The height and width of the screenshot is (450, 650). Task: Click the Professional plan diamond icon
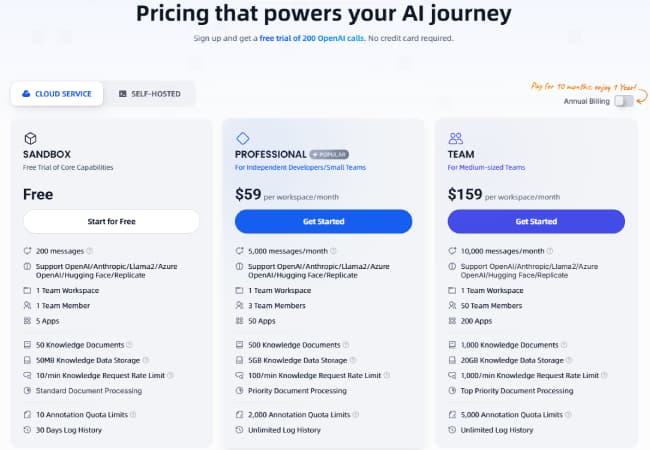242,138
